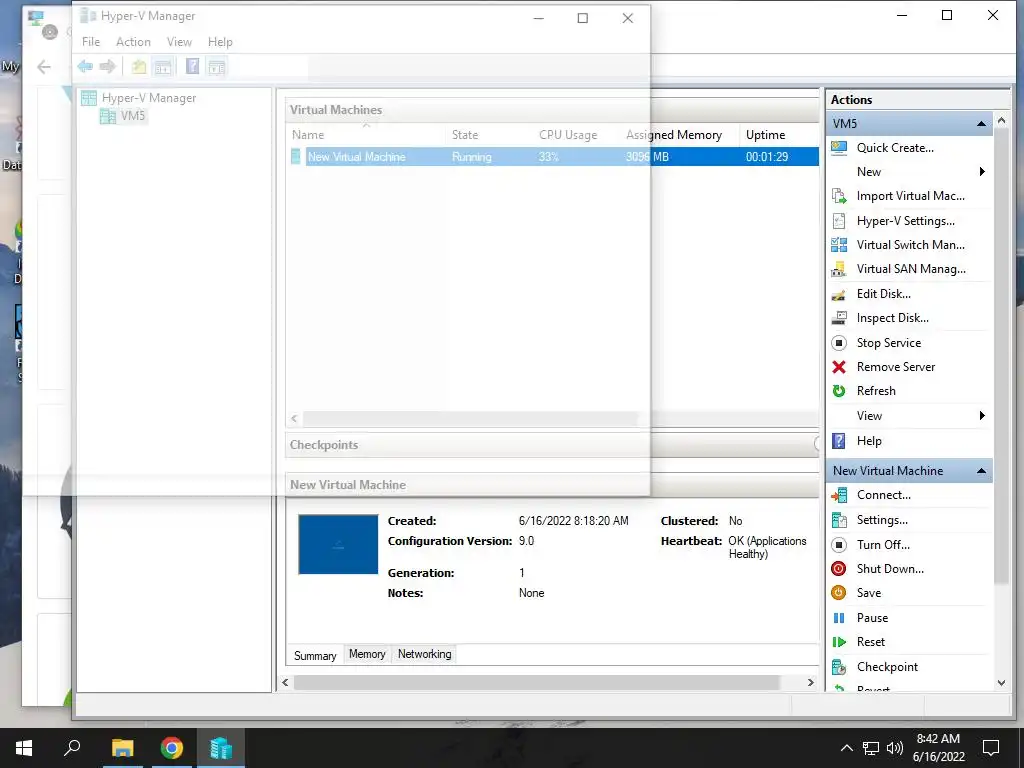This screenshot has width=1024, height=768.
Task: Open the View menu in menu bar
Action: click(179, 42)
